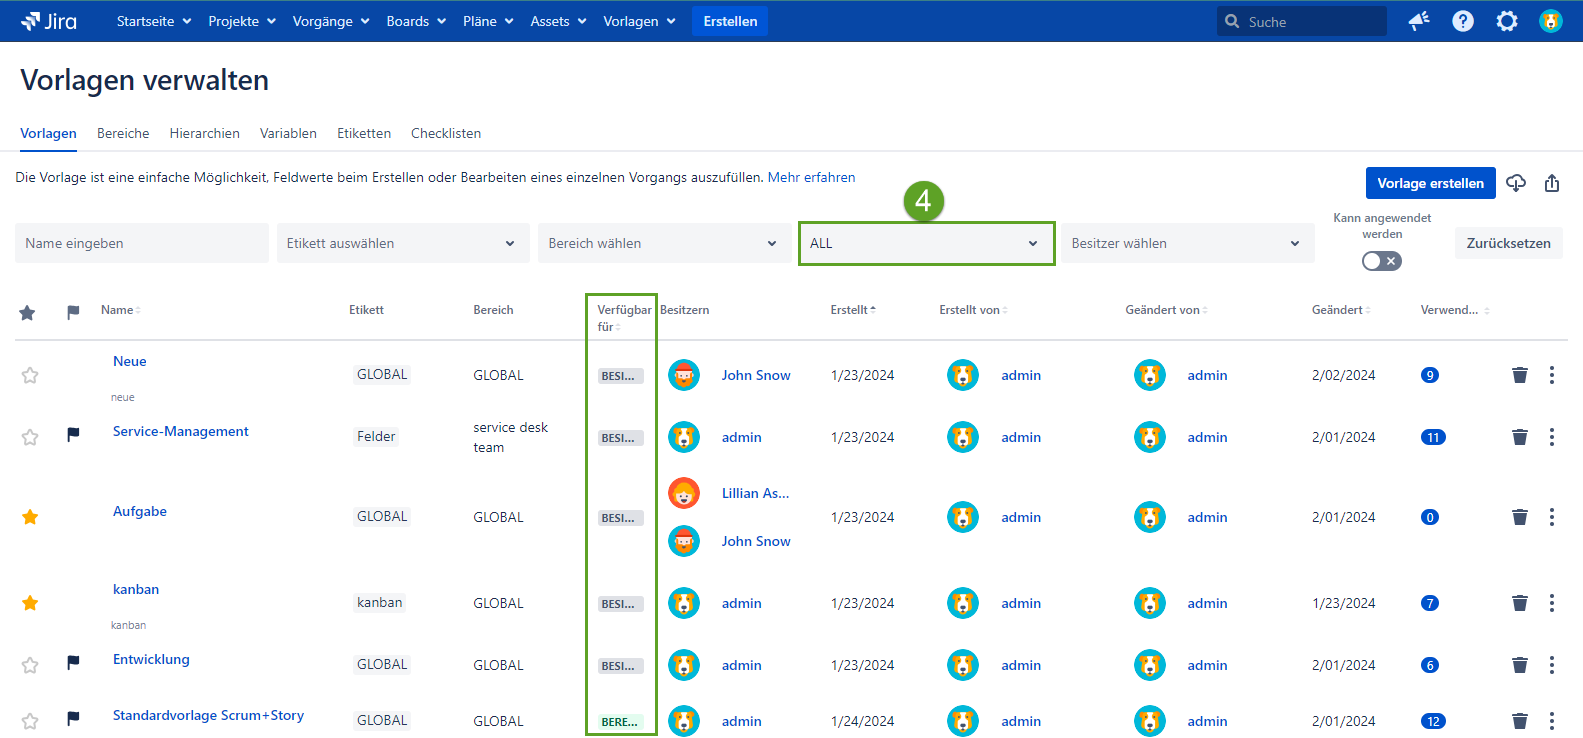The image size is (1583, 738).
Task: Open the 'Besitzer wählen' dropdown
Action: [1186, 243]
